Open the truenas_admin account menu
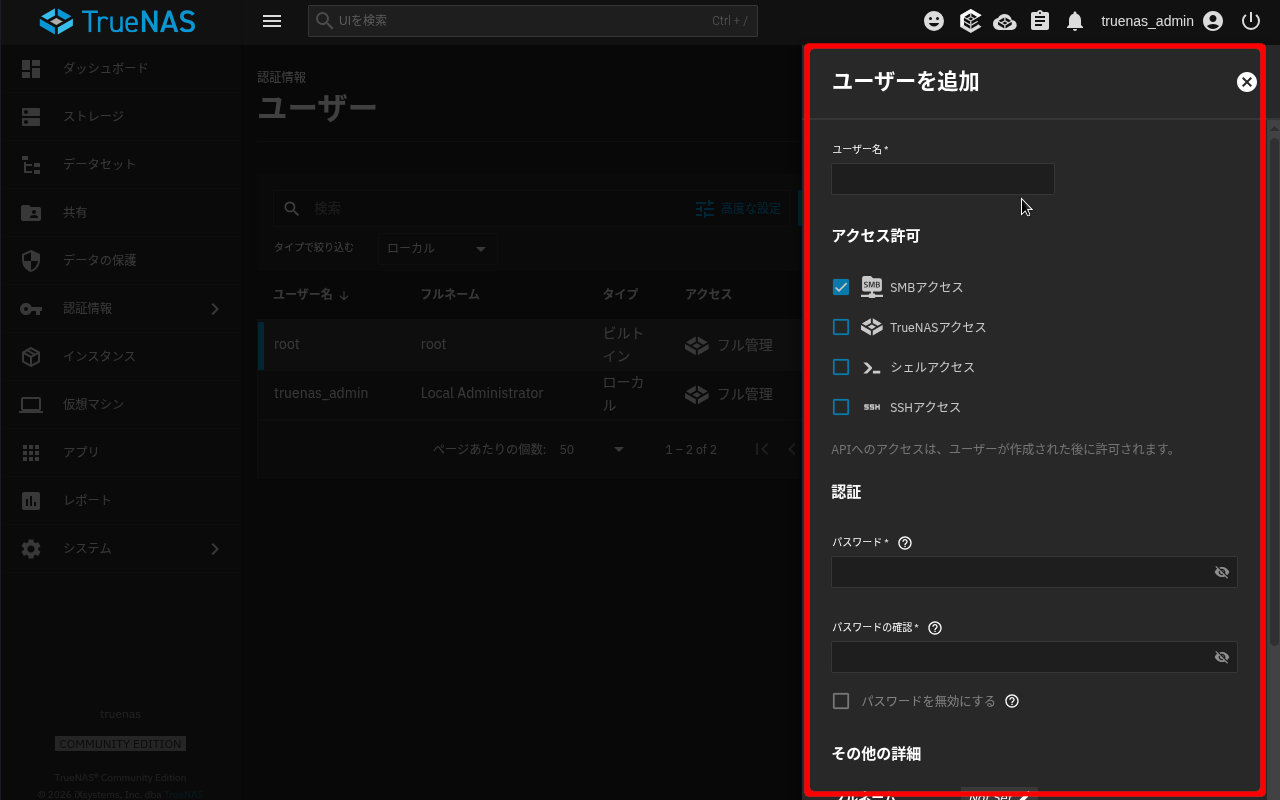Screen dimensions: 1280x800 pos(1162,21)
